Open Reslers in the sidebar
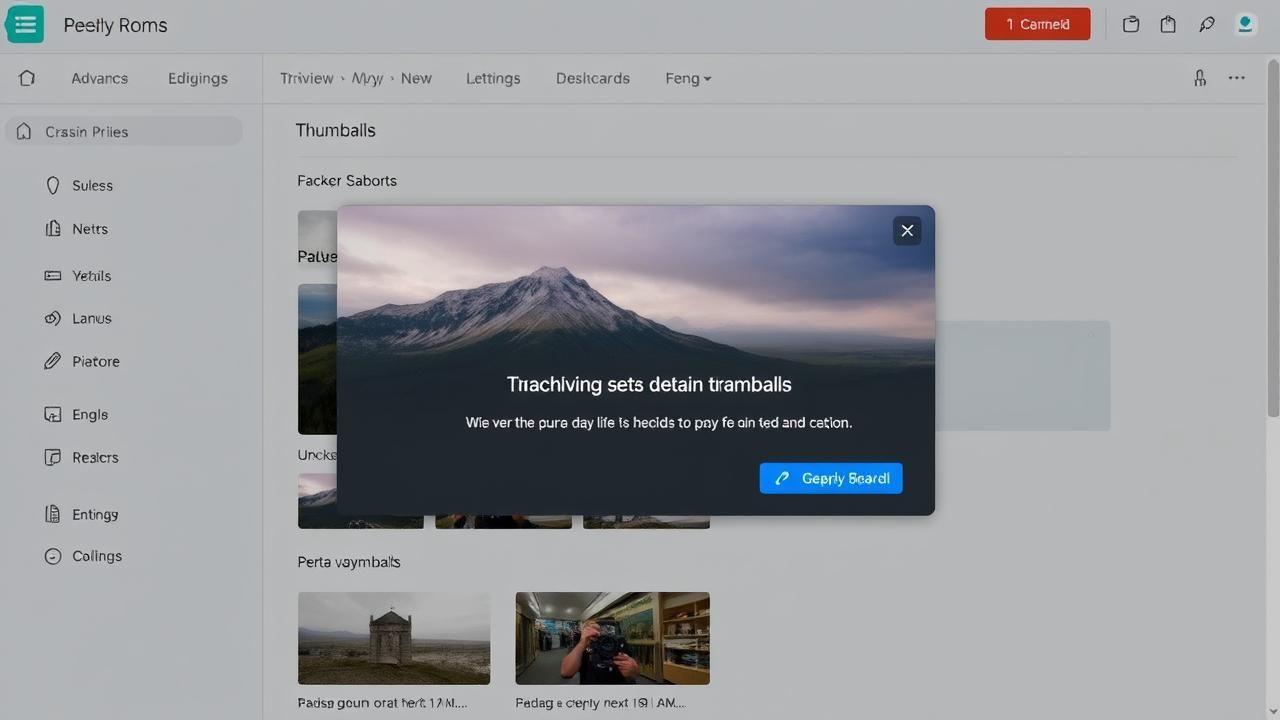Image resolution: width=1280 pixels, height=720 pixels. [x=95, y=457]
